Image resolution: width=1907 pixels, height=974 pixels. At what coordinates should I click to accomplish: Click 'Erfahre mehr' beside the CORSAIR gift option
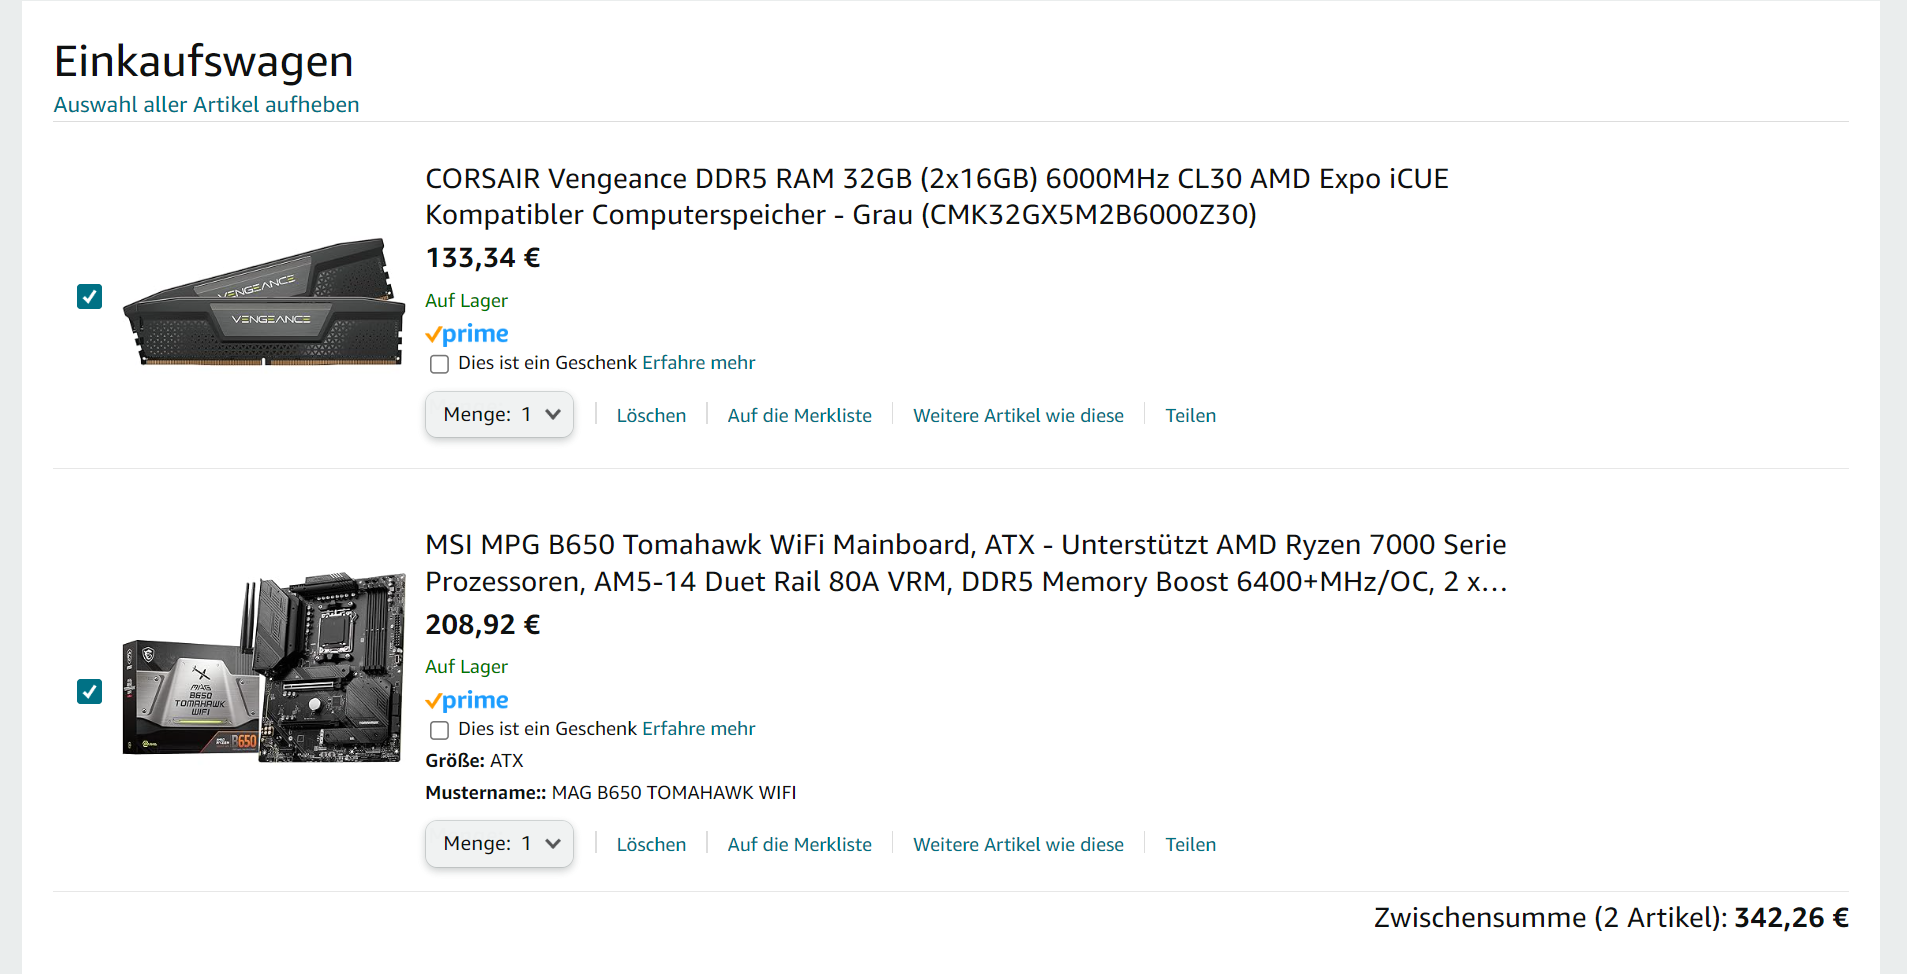click(698, 363)
